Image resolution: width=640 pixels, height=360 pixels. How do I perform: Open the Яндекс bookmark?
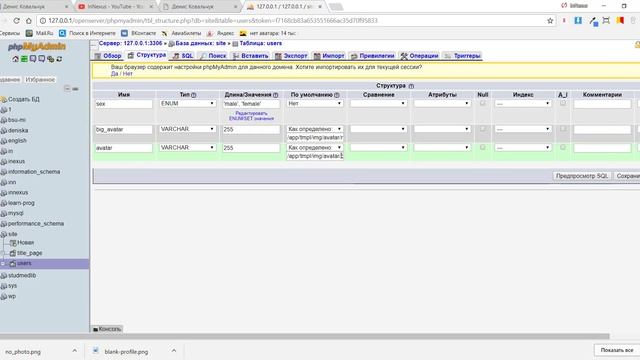pyautogui.click(x=220, y=33)
